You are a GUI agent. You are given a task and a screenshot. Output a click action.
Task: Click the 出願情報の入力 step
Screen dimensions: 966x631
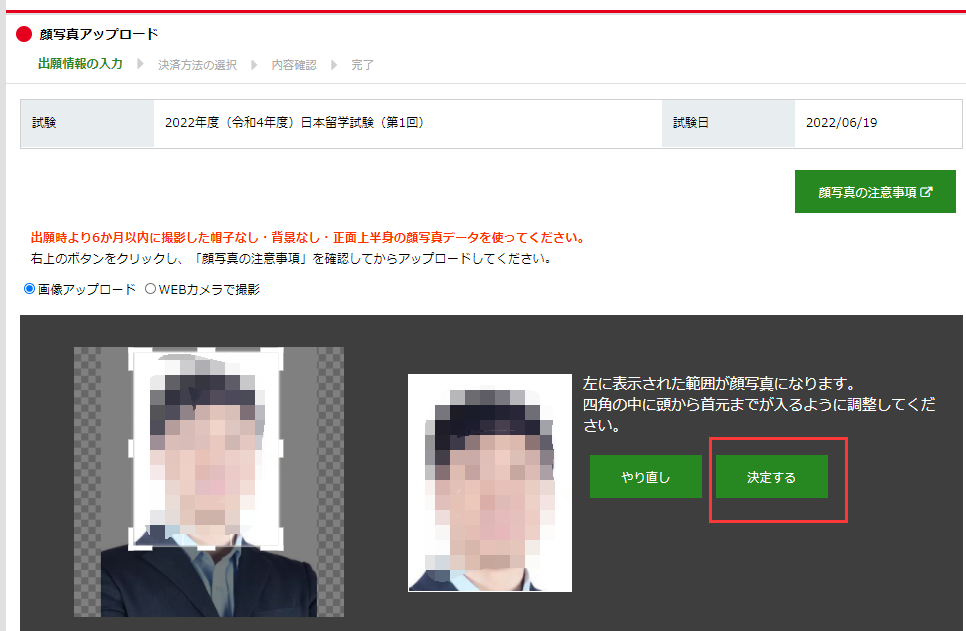[80, 63]
